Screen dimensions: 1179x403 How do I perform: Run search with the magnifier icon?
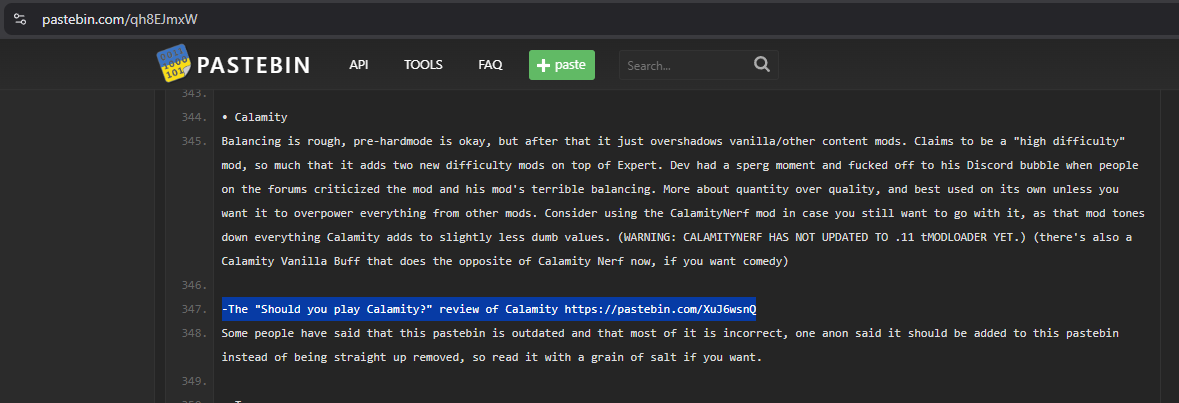coord(762,65)
